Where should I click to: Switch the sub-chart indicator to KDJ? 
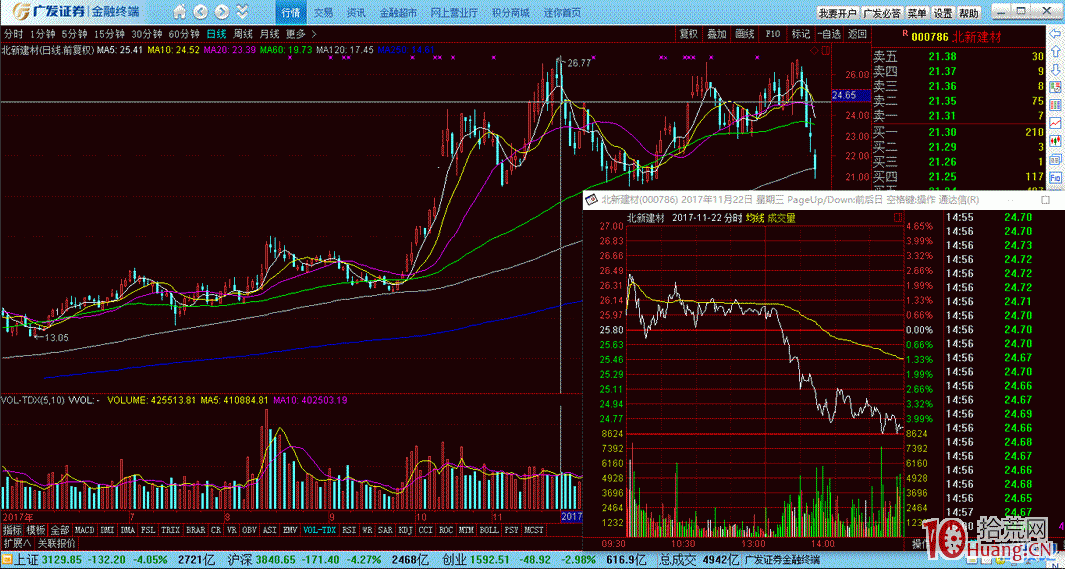click(403, 530)
